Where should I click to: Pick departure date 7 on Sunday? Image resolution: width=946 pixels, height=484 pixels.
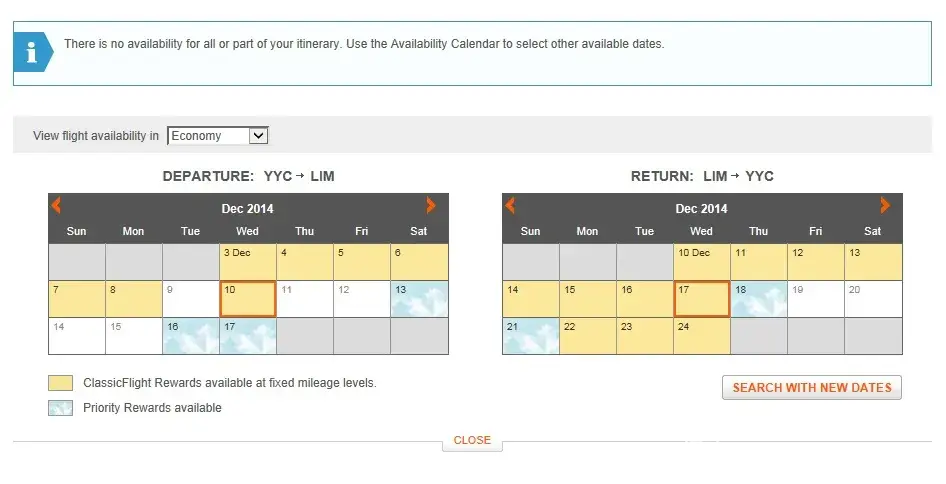(x=77, y=299)
